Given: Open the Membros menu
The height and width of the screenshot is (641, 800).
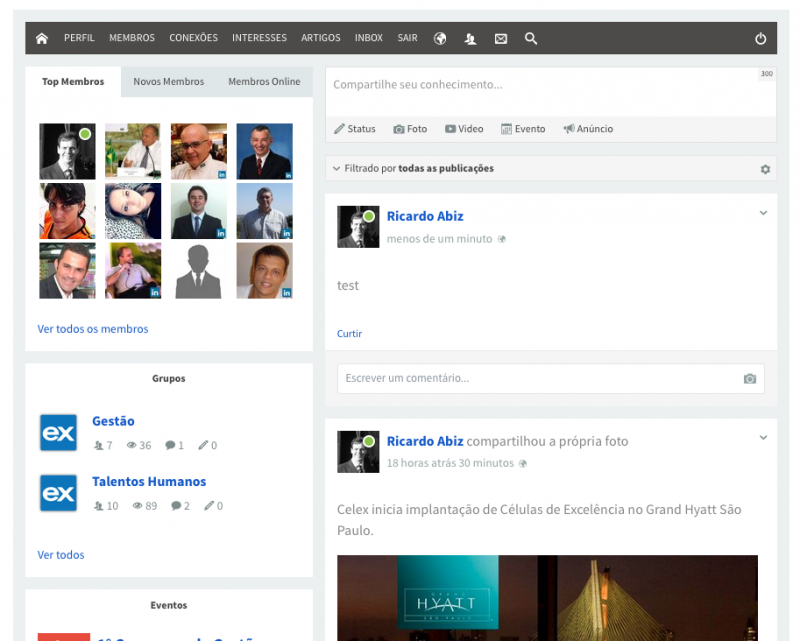Looking at the screenshot, I should coord(132,38).
